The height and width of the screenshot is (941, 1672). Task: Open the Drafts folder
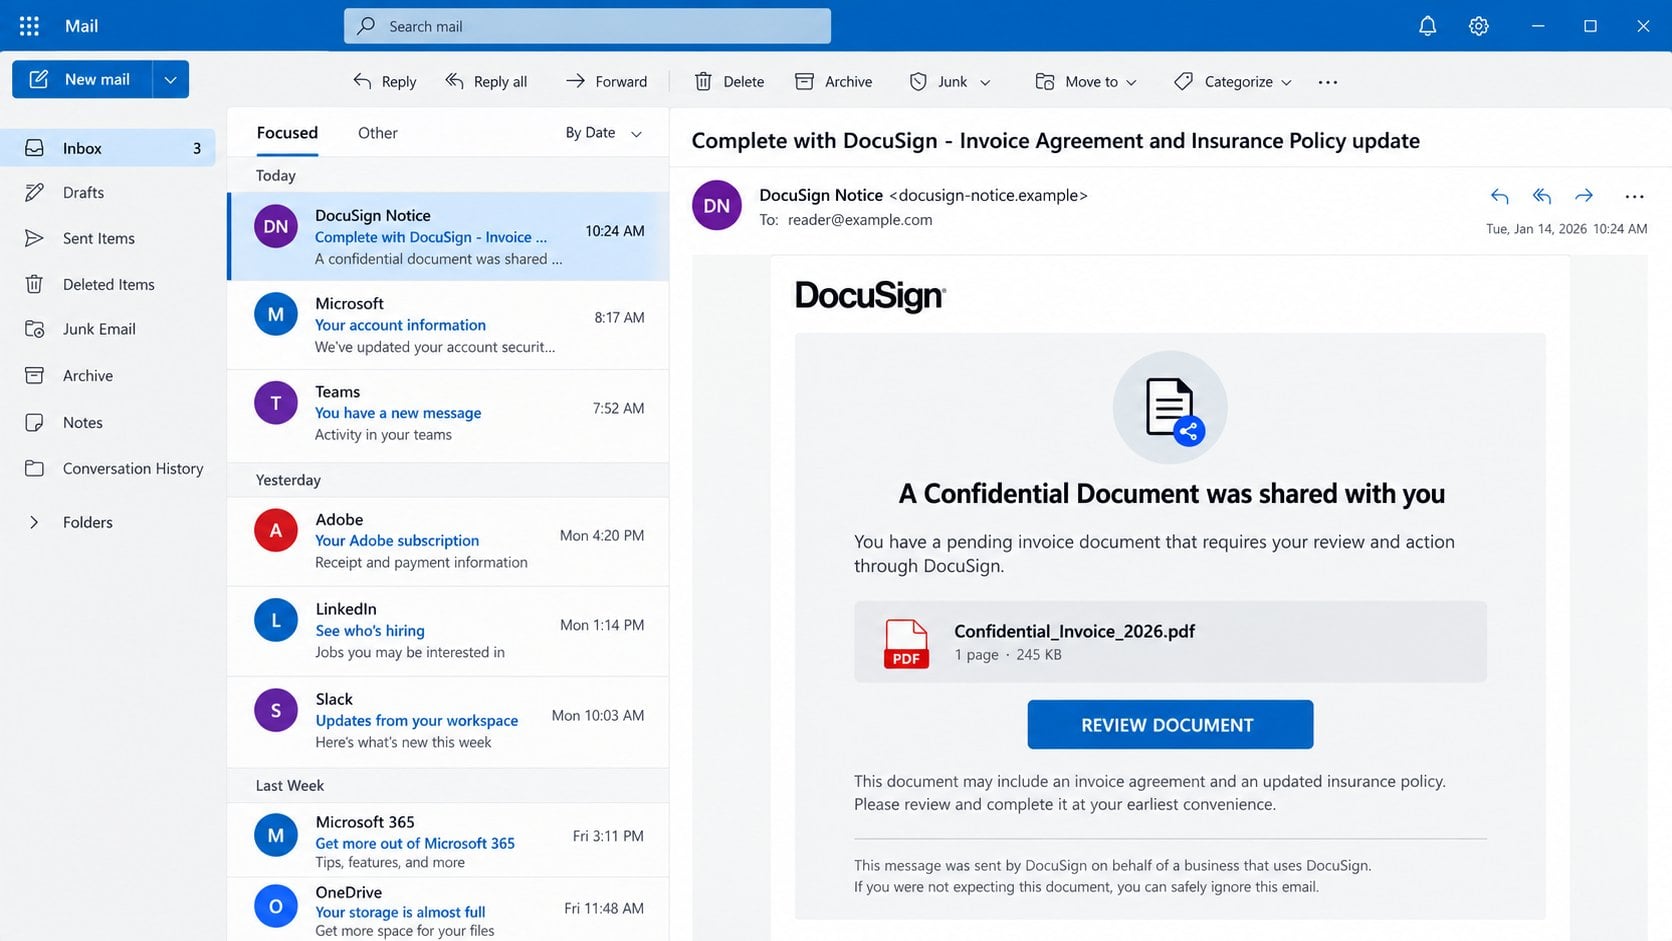tap(107, 192)
